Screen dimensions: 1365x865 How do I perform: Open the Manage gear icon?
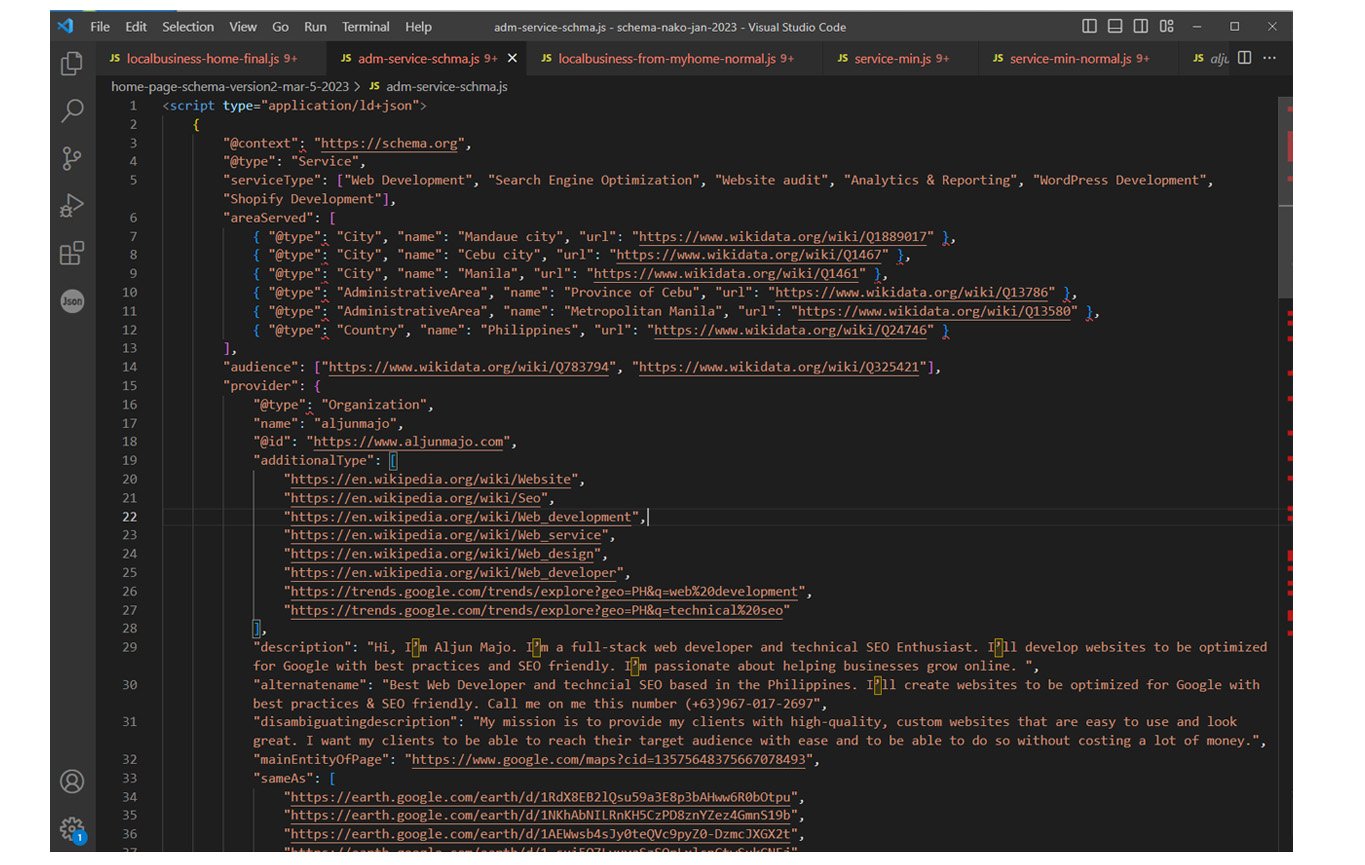click(x=72, y=828)
